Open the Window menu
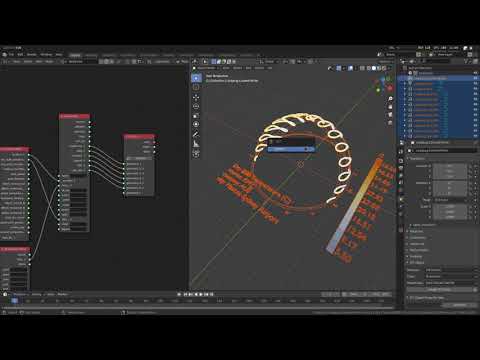Viewport: 480px width, 360px height. point(46,55)
